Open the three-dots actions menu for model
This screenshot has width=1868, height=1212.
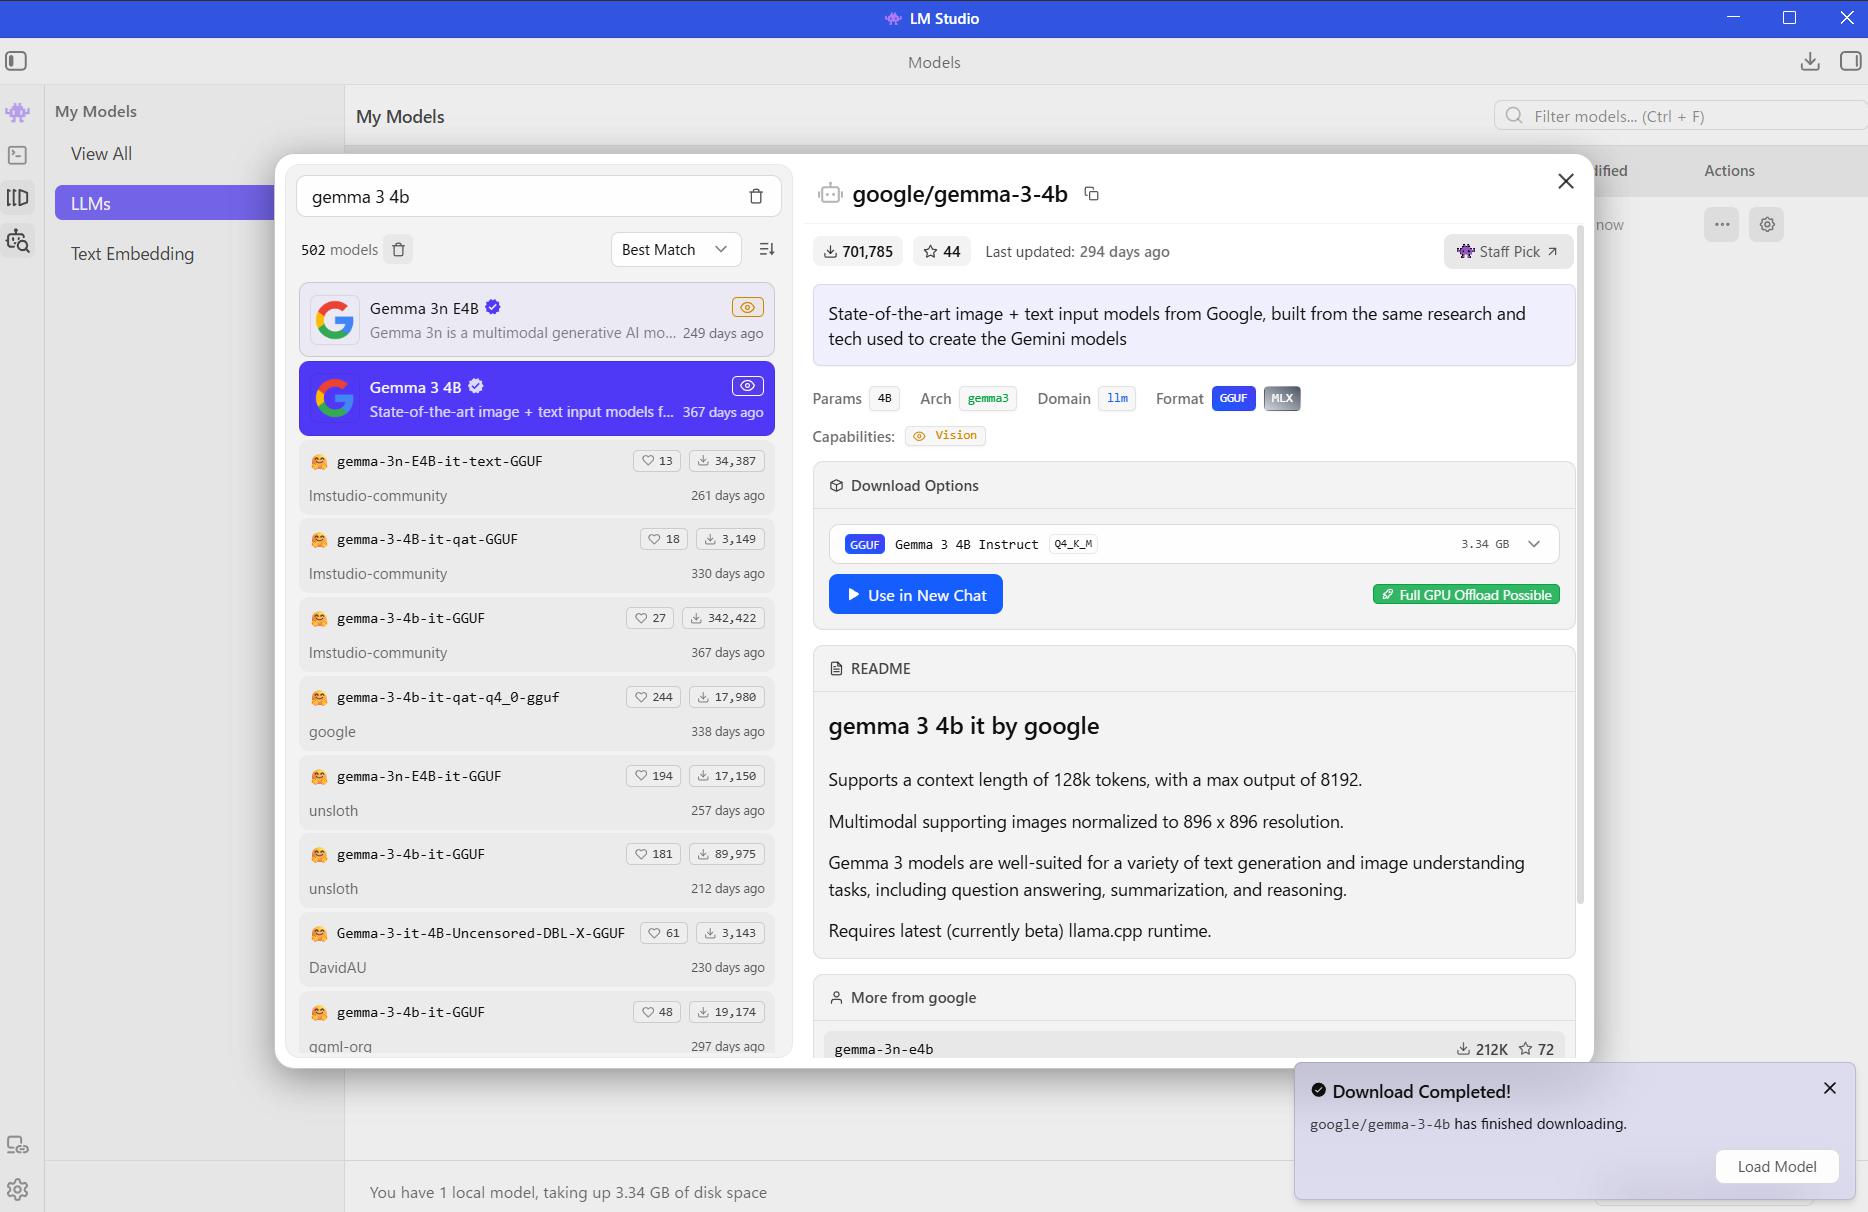coord(1721,224)
